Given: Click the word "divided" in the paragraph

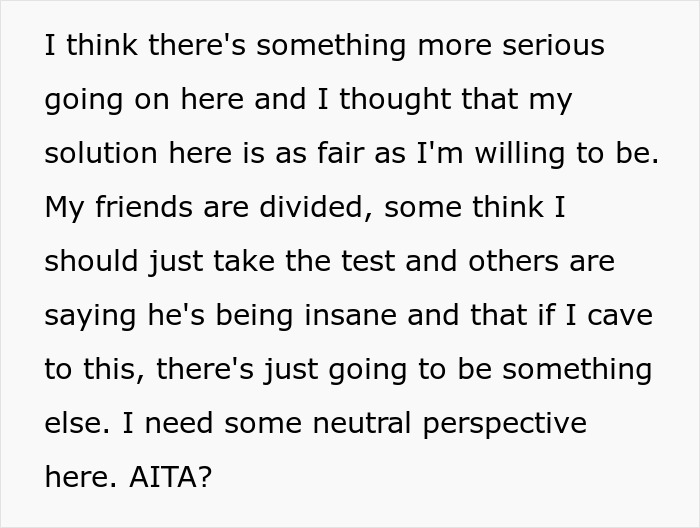Looking at the screenshot, I should 315,207.
